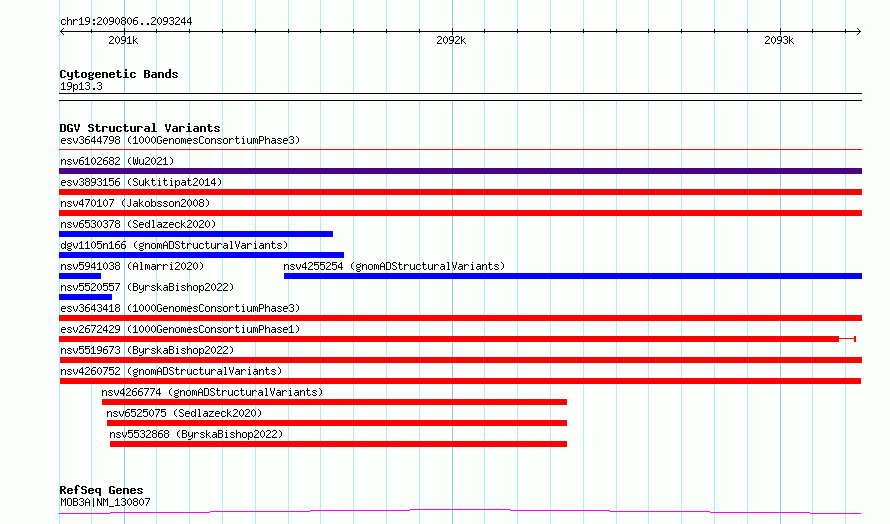This screenshot has height=524, width=890.
Task: Click the purple nsv6102682 variant bar
Action: coord(460,171)
